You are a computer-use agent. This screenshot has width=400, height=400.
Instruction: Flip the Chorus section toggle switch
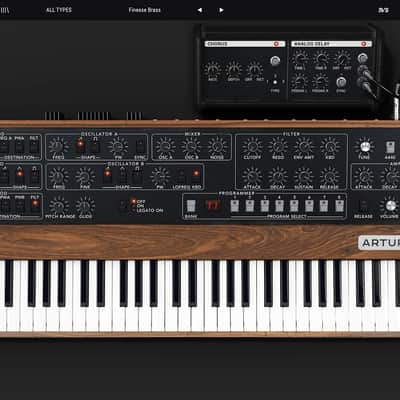click(275, 61)
